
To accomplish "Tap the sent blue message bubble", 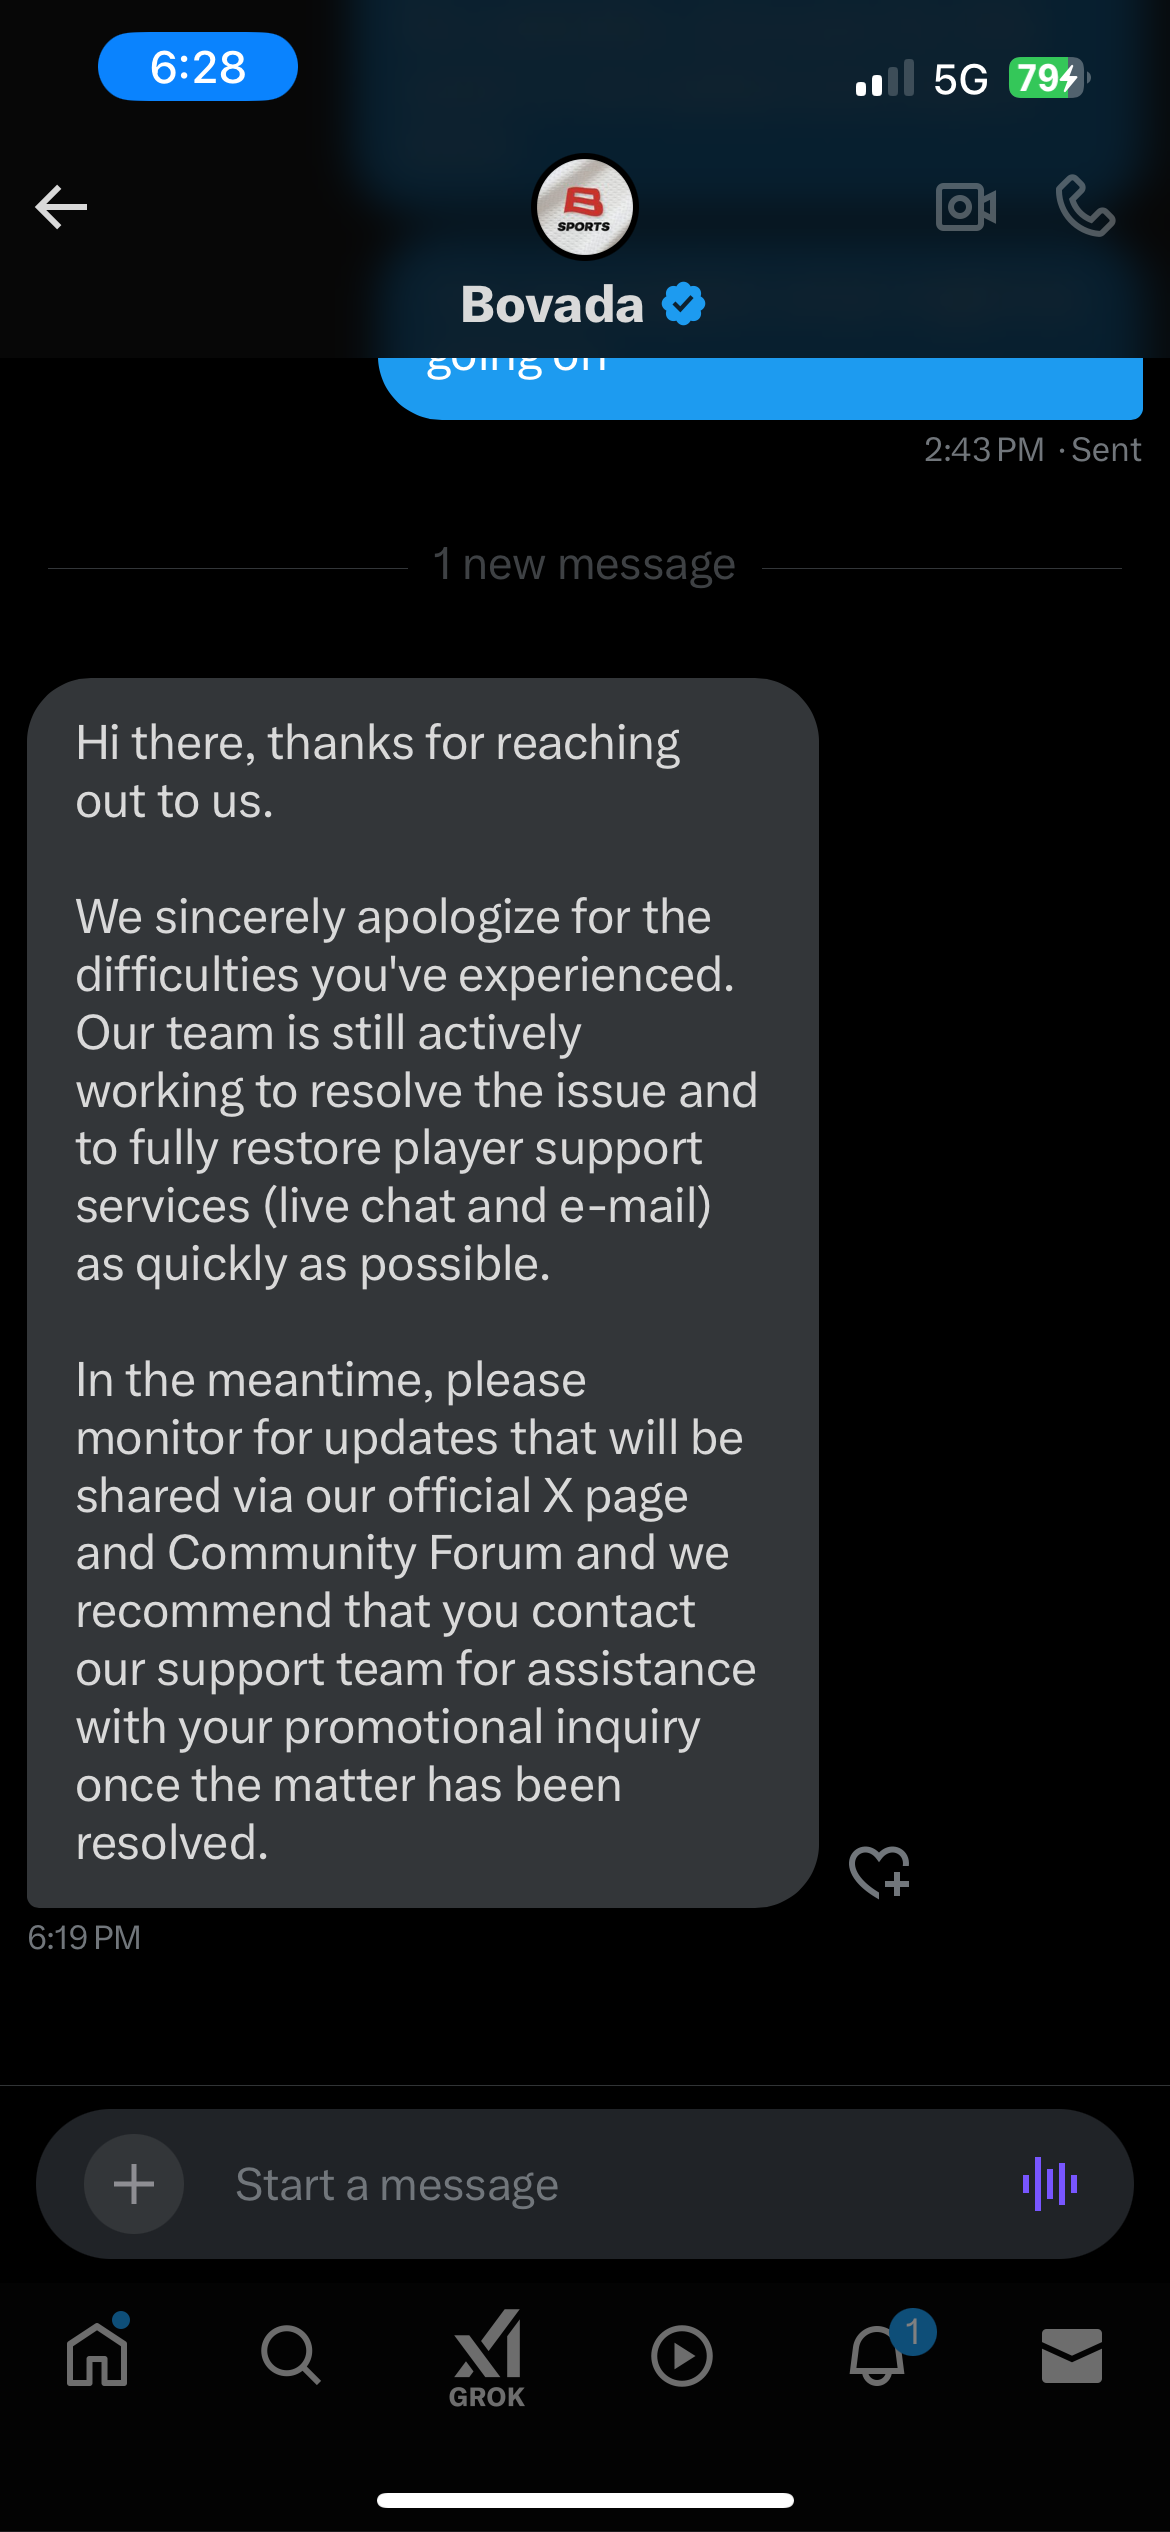I will point(760,388).
